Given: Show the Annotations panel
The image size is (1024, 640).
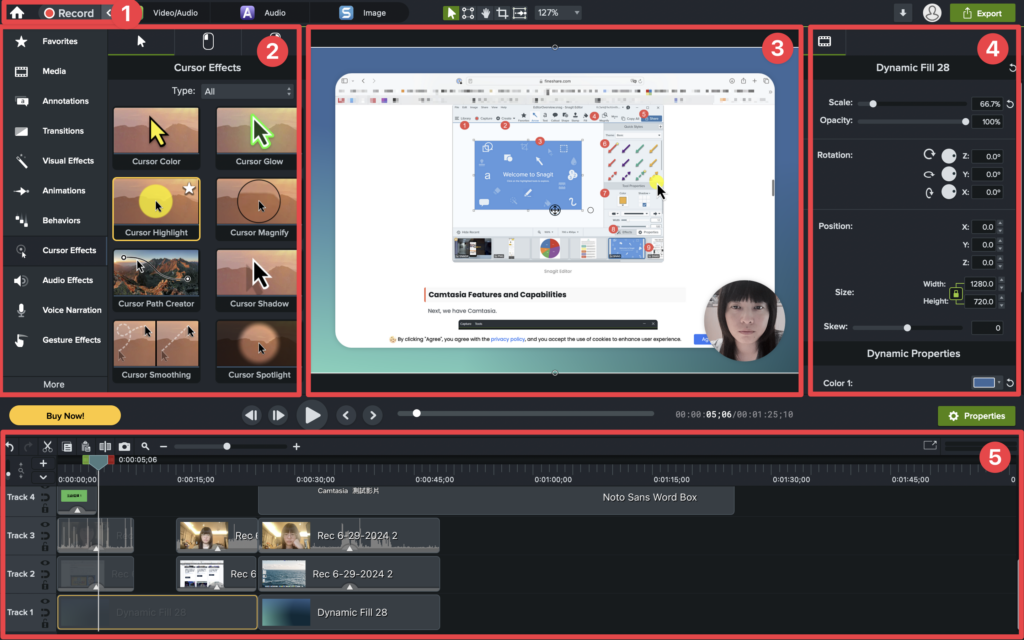Looking at the screenshot, I should (x=55, y=101).
